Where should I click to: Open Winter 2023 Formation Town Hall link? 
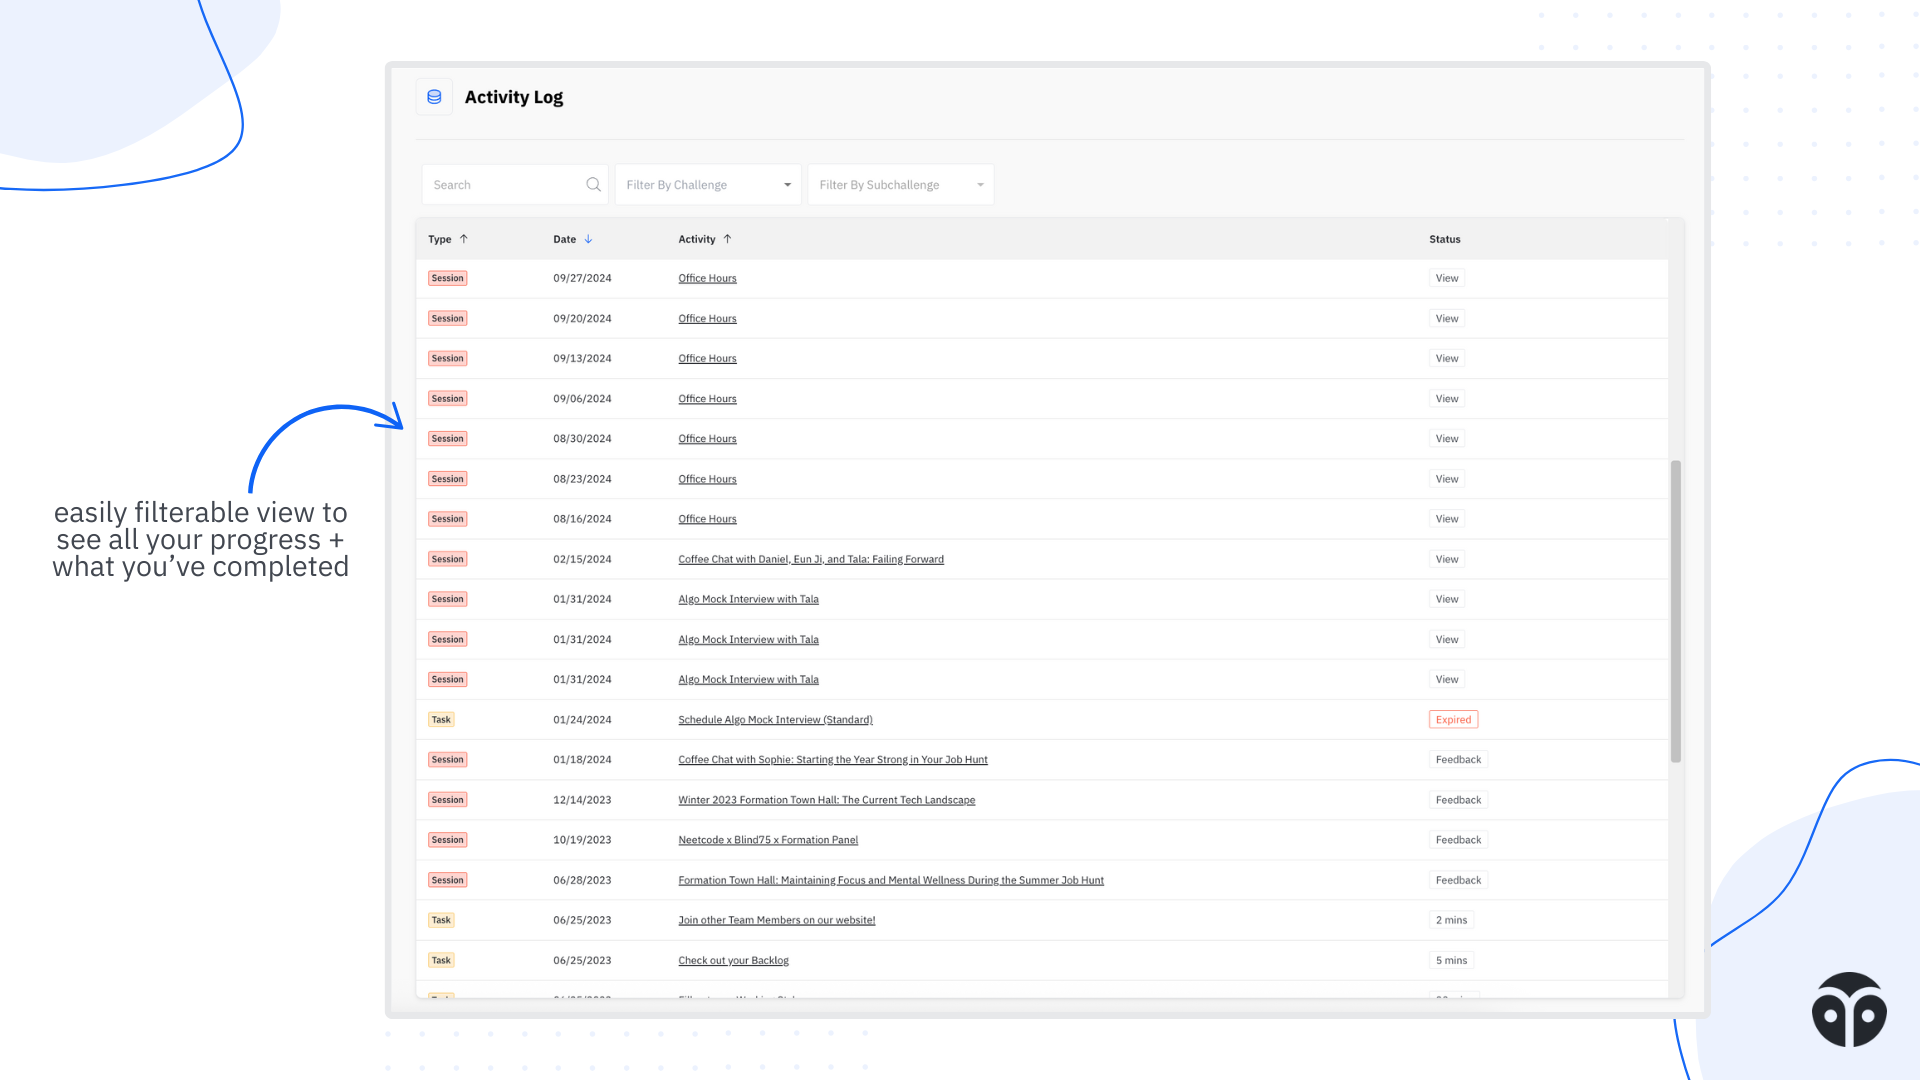pyautogui.click(x=826, y=800)
